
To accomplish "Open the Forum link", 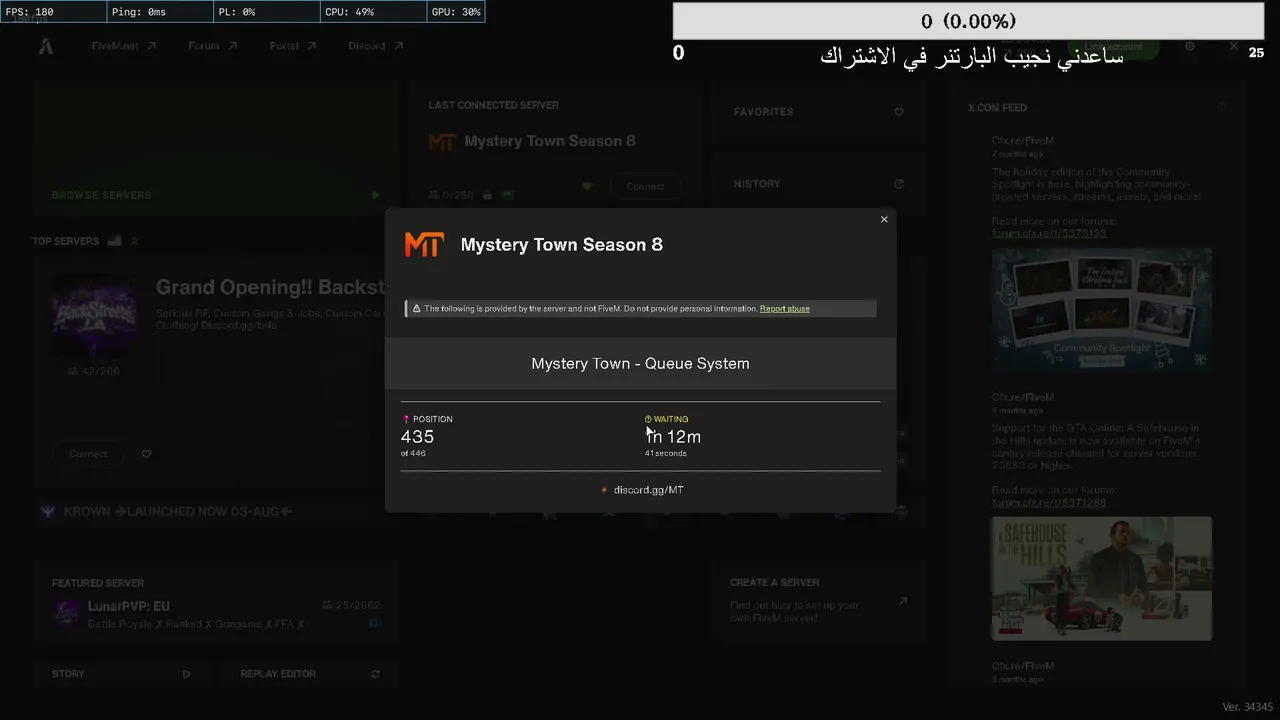I will click(213, 46).
